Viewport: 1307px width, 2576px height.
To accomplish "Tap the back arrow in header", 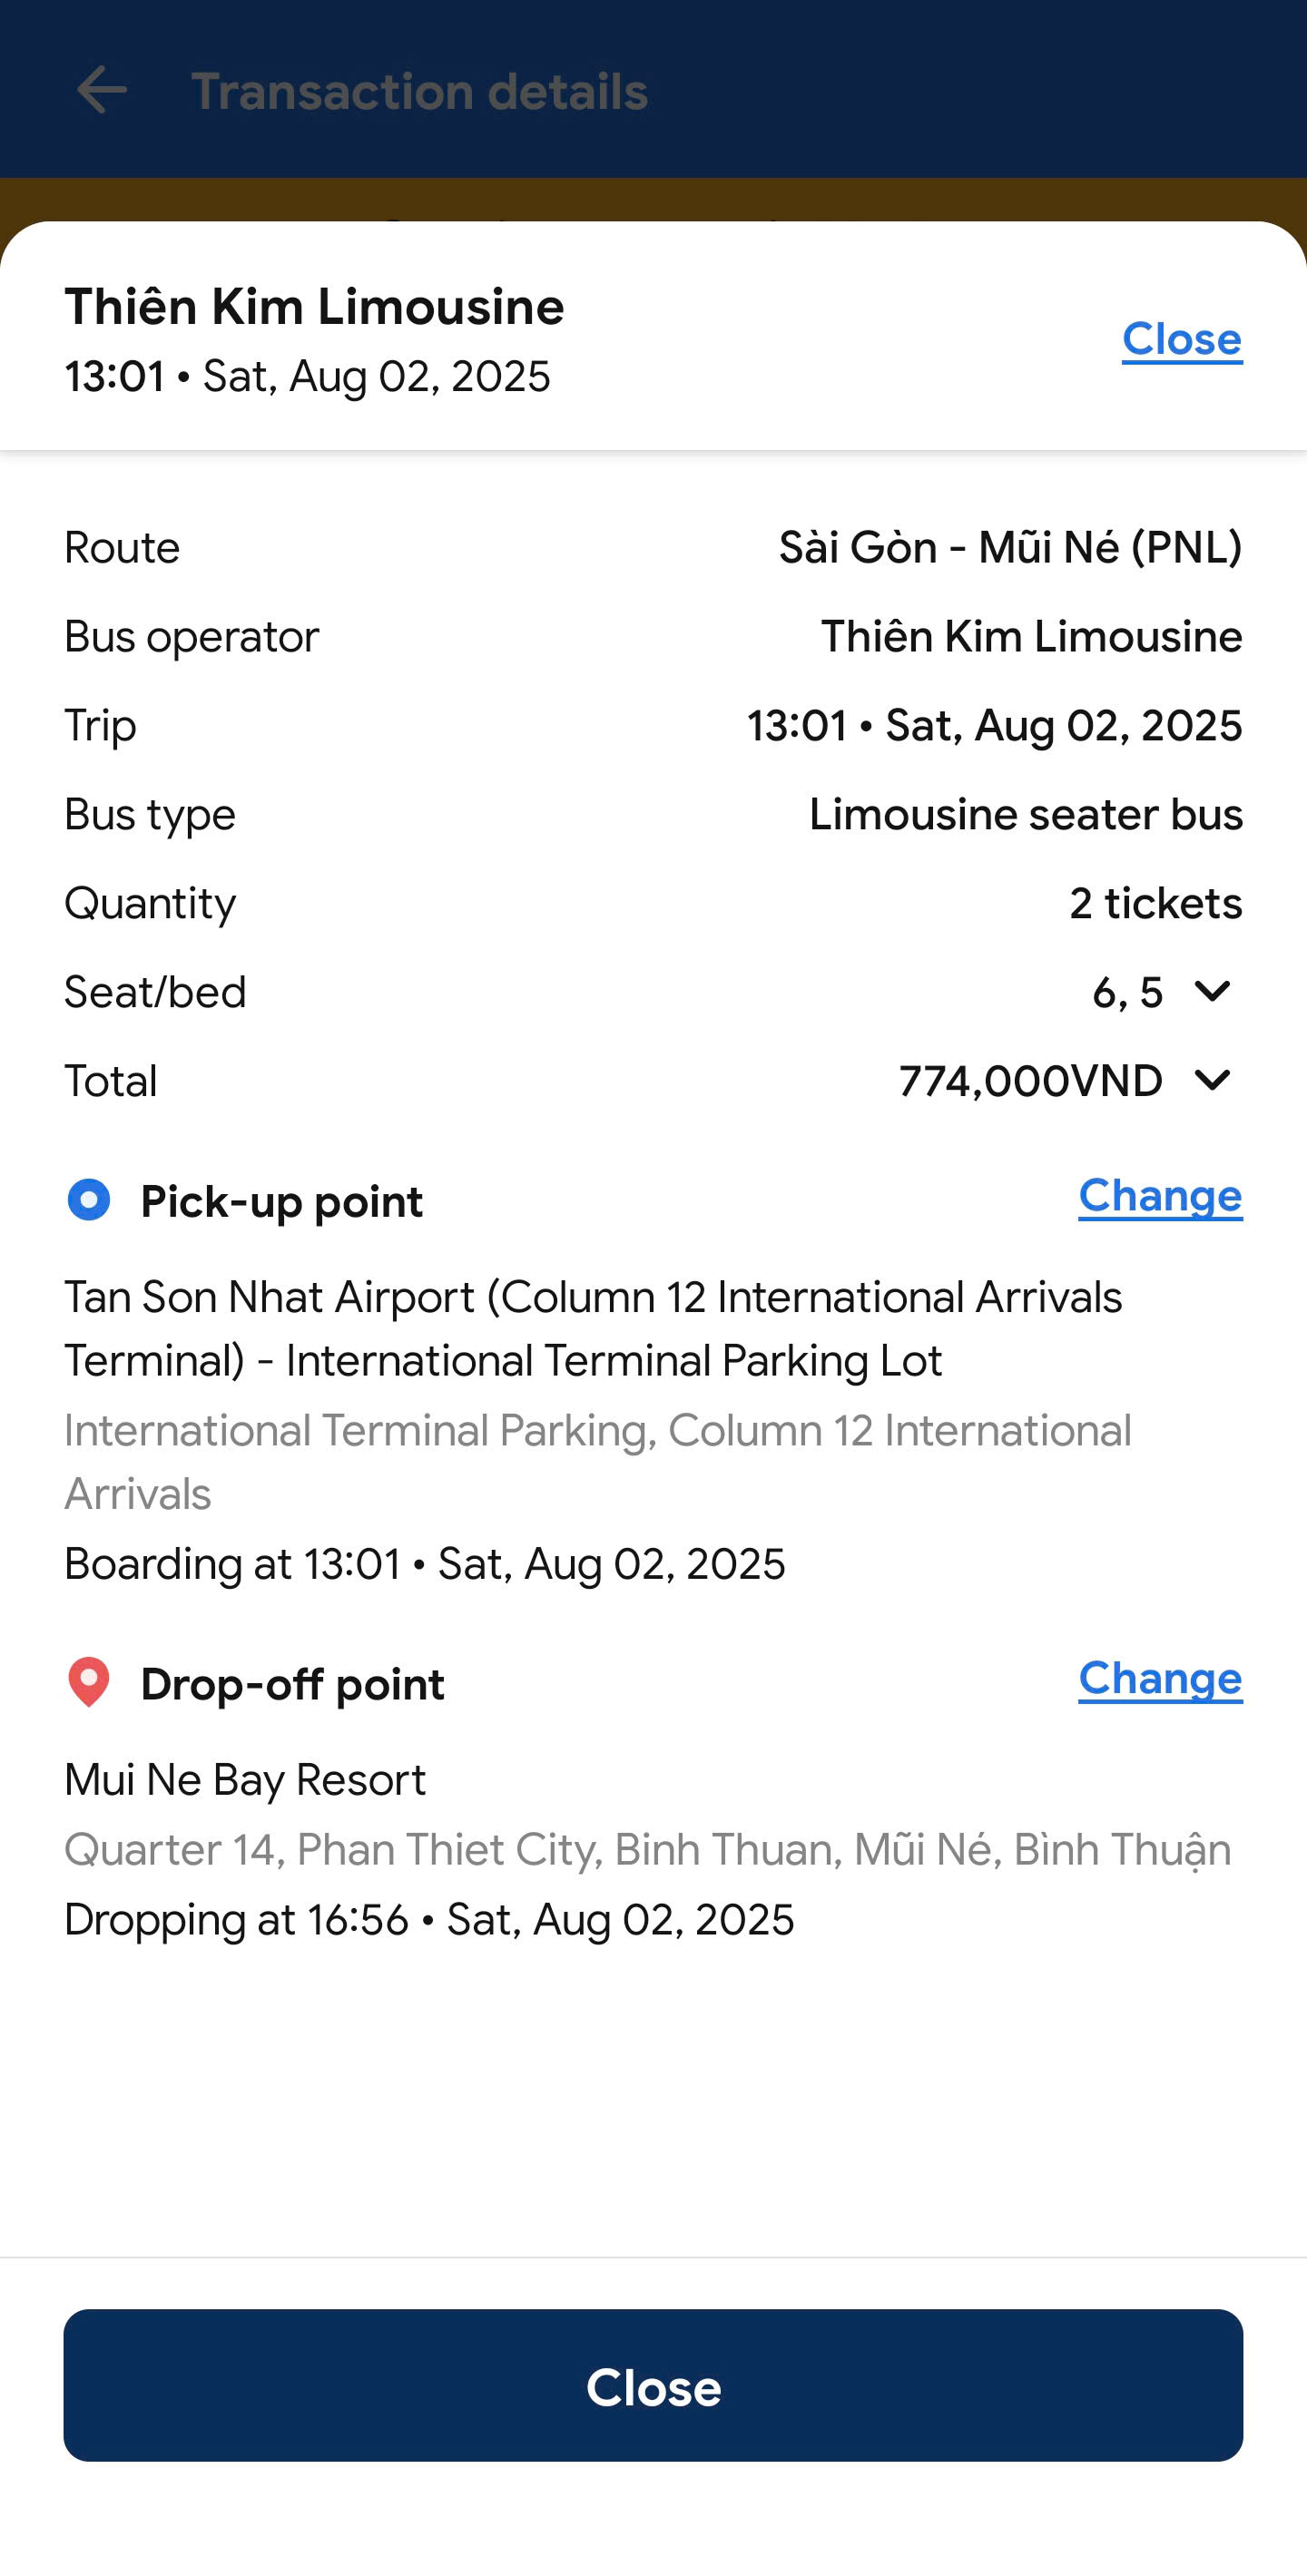I will coord(102,90).
